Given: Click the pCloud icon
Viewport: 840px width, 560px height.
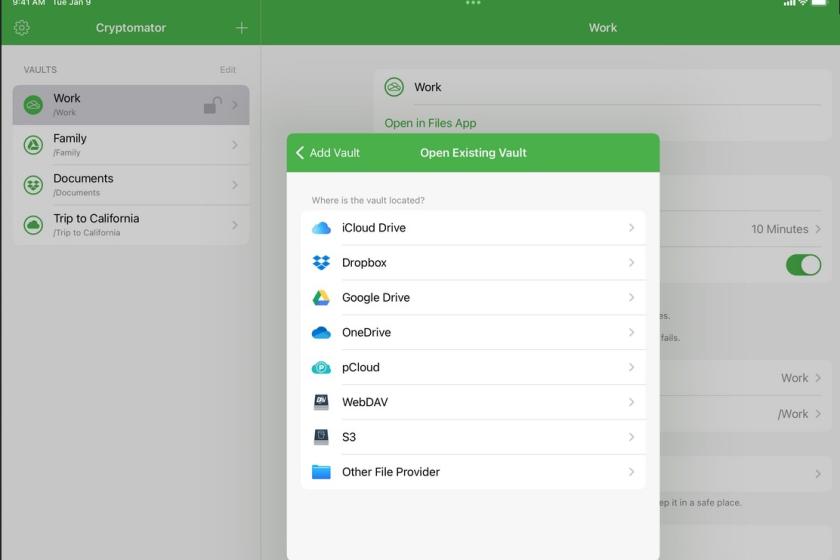Looking at the screenshot, I should (321, 367).
